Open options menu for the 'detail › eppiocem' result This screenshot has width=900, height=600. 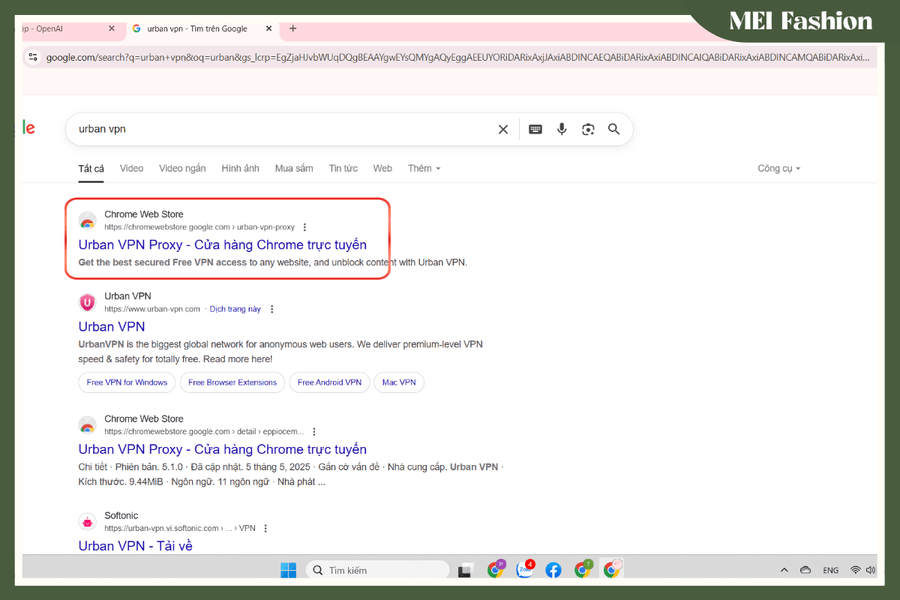[314, 432]
